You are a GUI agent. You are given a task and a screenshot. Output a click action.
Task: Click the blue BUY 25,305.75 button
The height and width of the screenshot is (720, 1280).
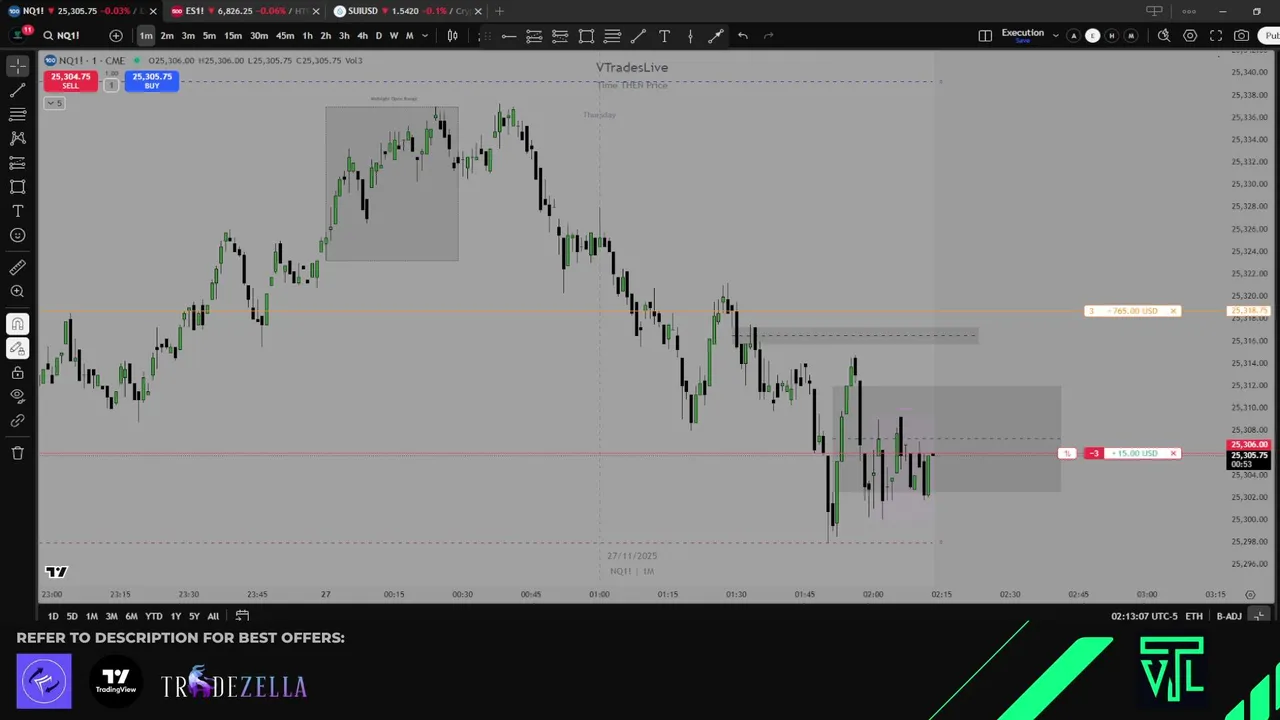pos(152,81)
